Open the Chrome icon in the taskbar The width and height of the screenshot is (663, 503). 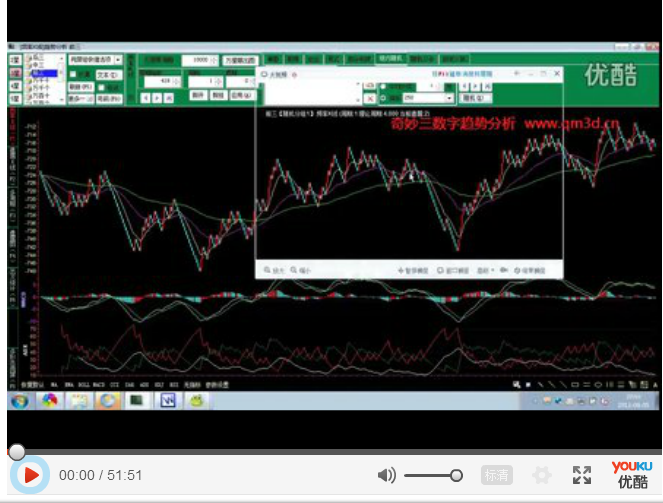pos(48,400)
